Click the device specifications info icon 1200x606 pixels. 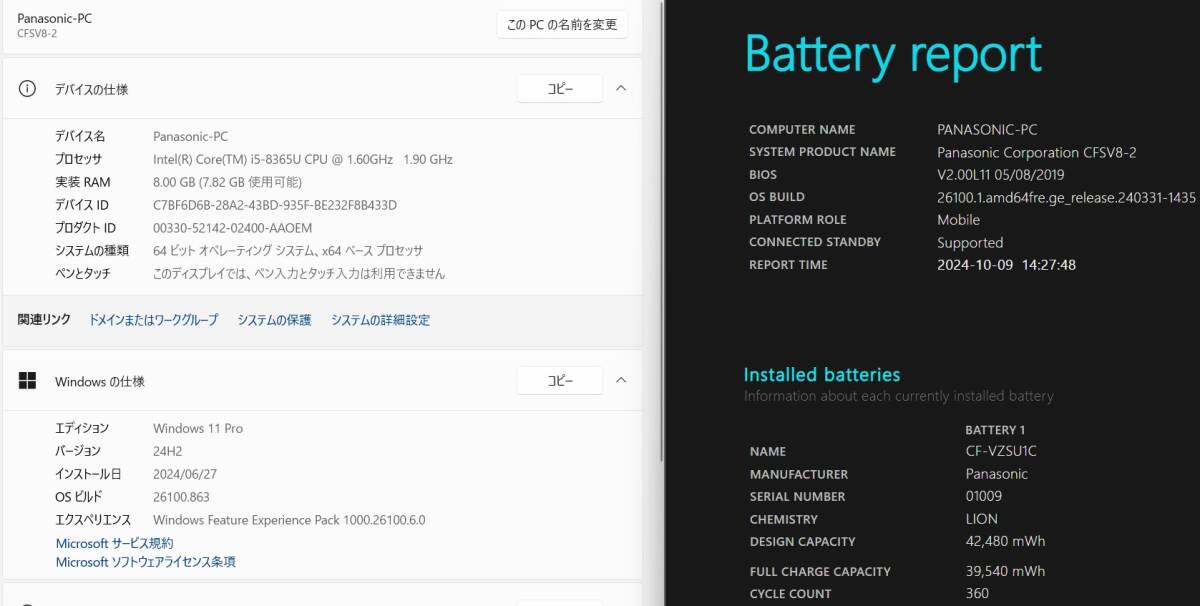tap(28, 89)
